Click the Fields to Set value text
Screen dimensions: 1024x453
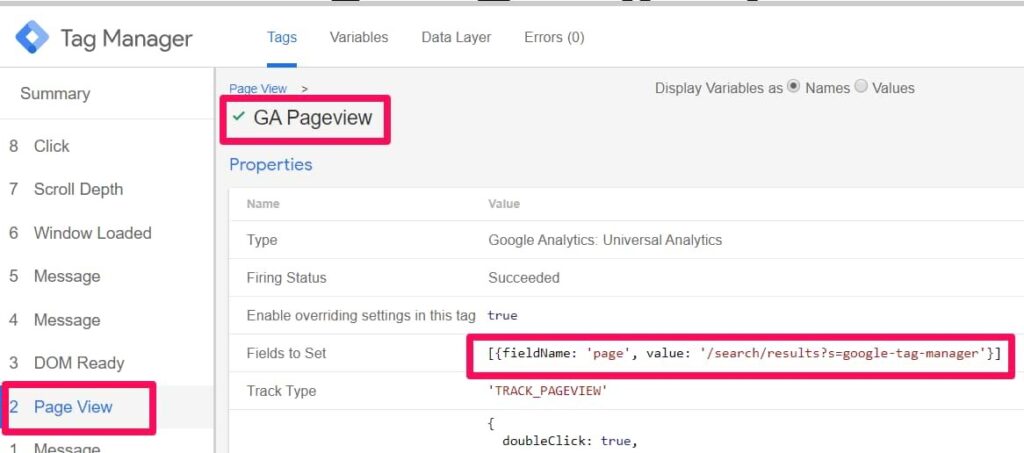[744, 354]
